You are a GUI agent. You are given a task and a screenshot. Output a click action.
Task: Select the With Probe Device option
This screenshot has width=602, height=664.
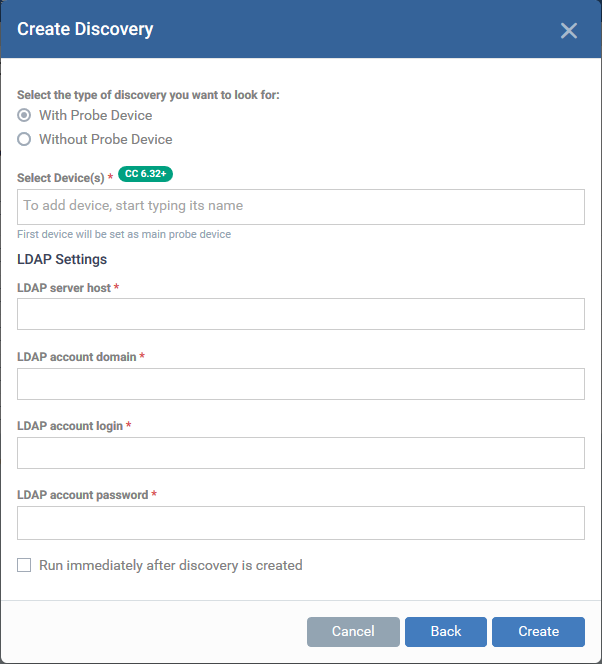[24, 115]
